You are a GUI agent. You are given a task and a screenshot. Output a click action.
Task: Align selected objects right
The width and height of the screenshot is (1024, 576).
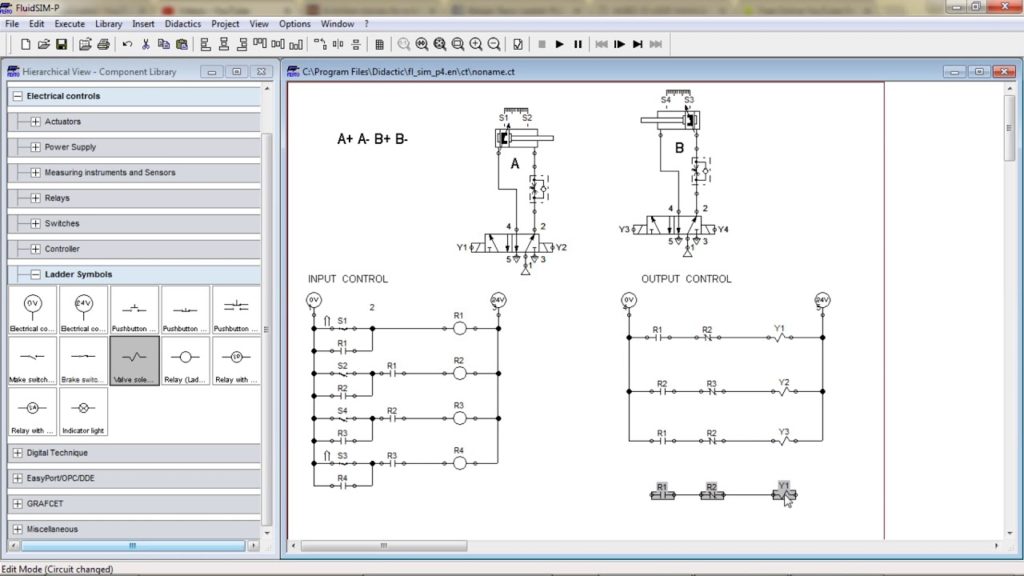(x=242, y=44)
